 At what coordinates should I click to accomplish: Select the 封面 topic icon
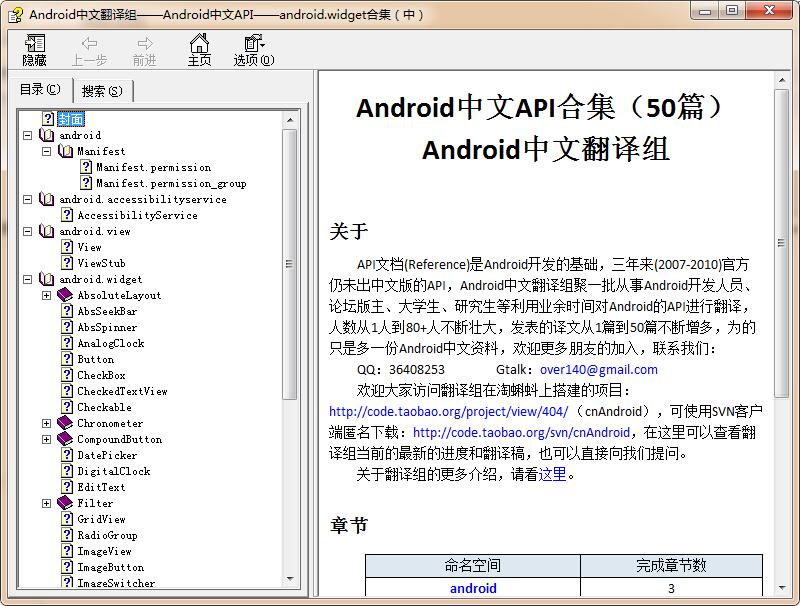(x=48, y=119)
